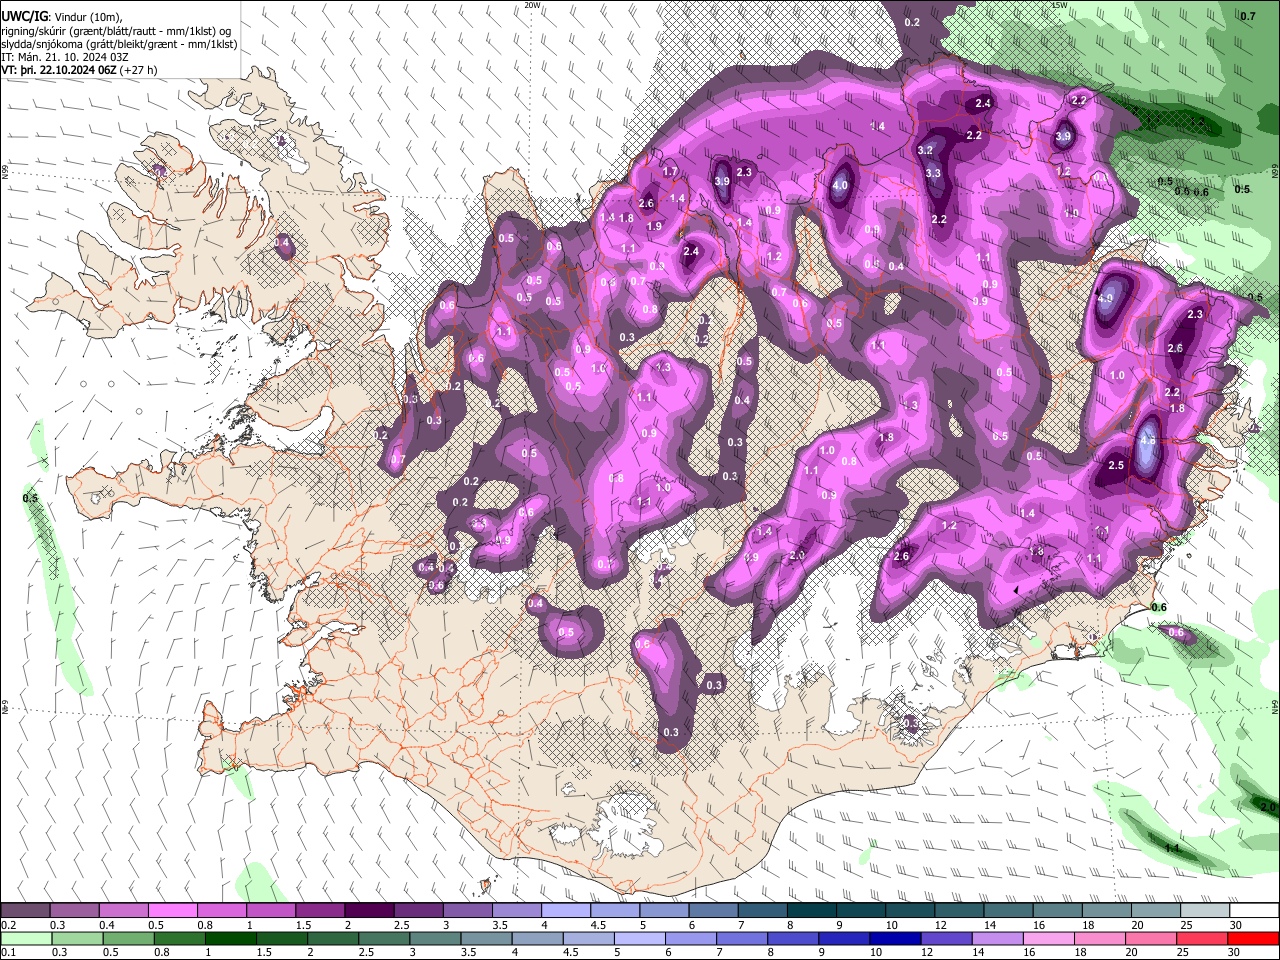The image size is (1280, 960).
Task: Click the white swatch after 30 in snow scale
Action: tap(1253, 911)
